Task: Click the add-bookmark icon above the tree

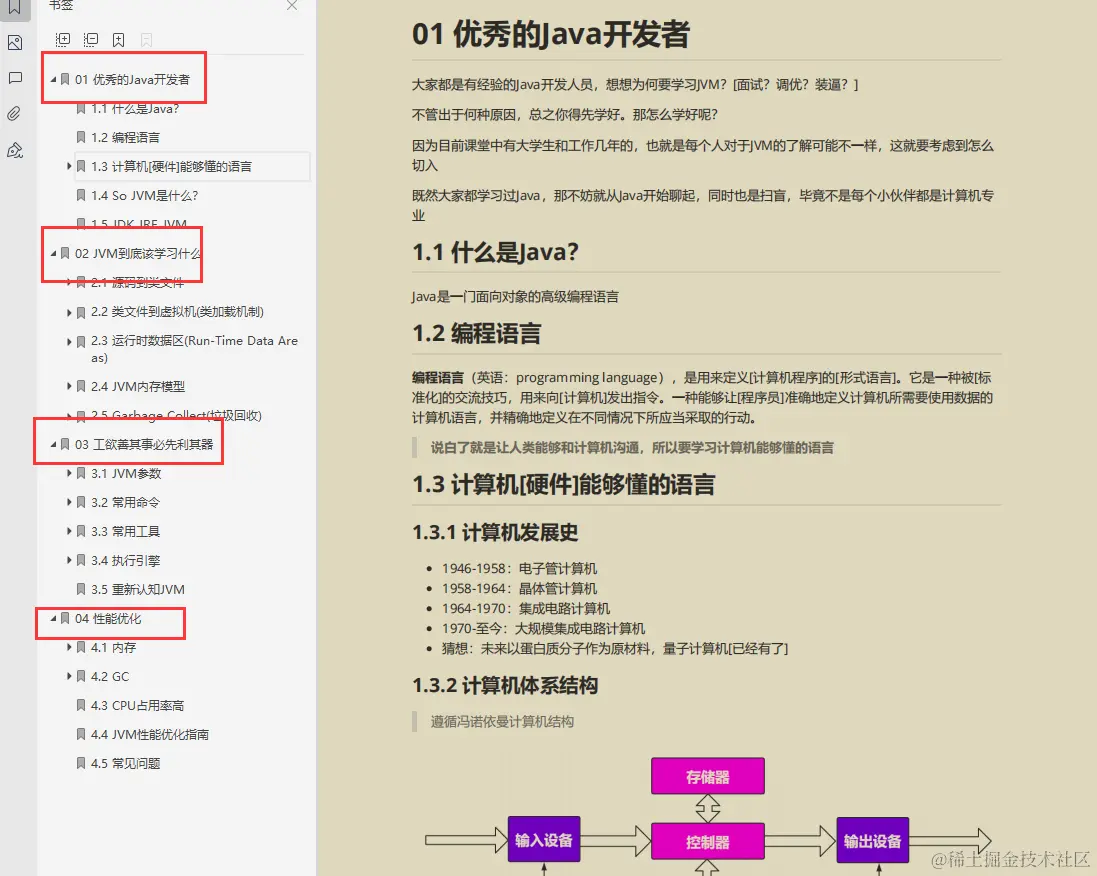Action: [x=118, y=38]
